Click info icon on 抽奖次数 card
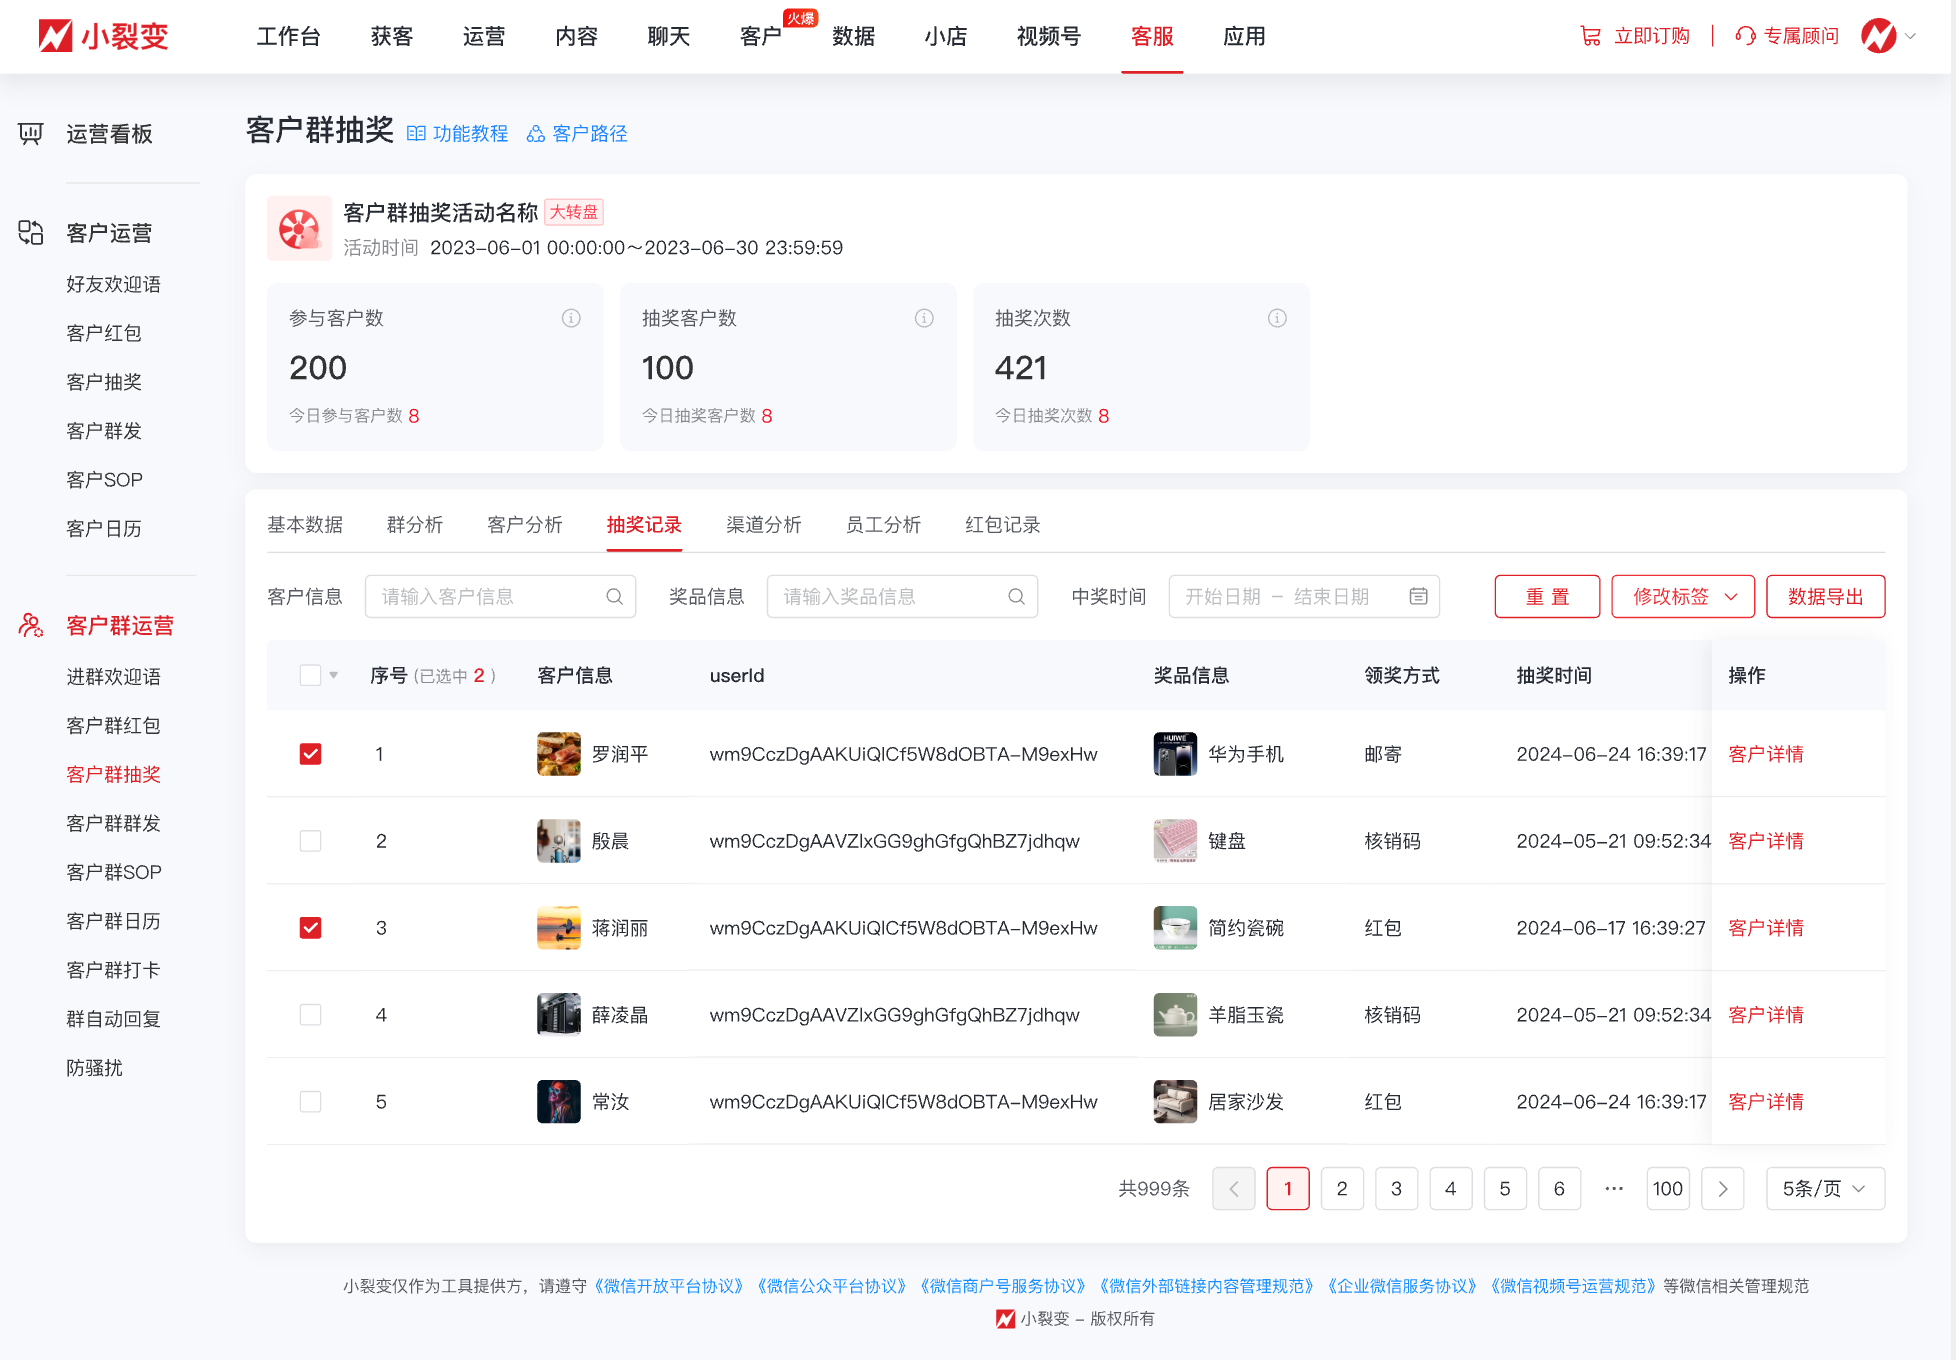The image size is (1956, 1360). (x=1277, y=318)
